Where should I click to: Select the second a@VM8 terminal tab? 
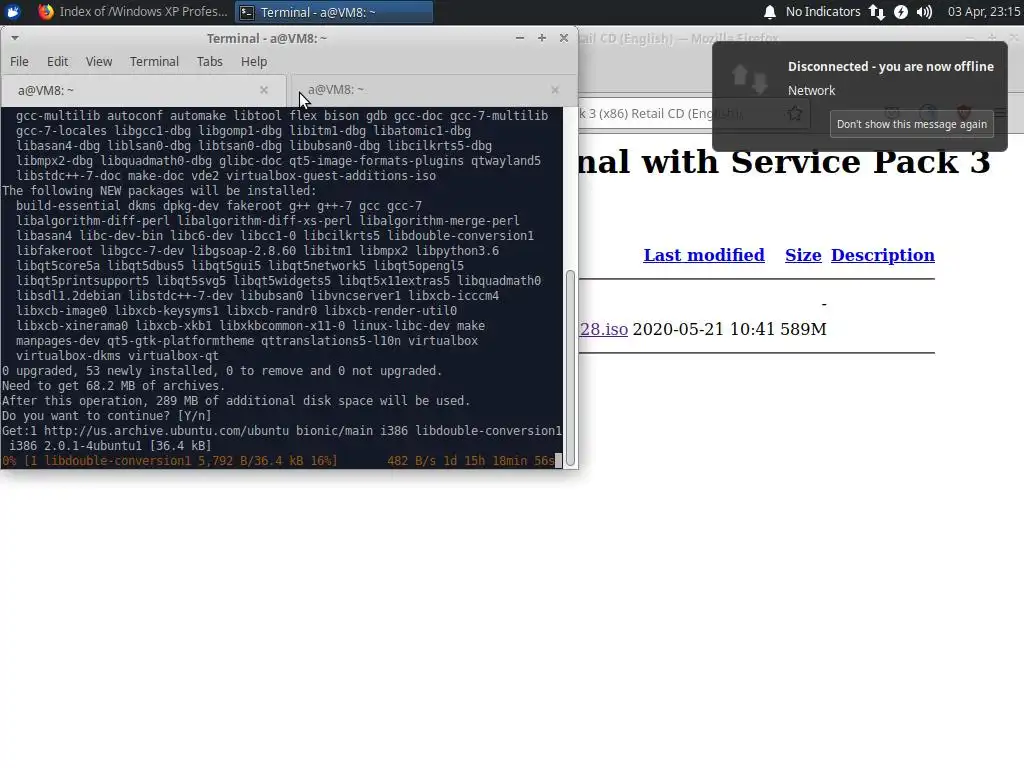point(432,90)
